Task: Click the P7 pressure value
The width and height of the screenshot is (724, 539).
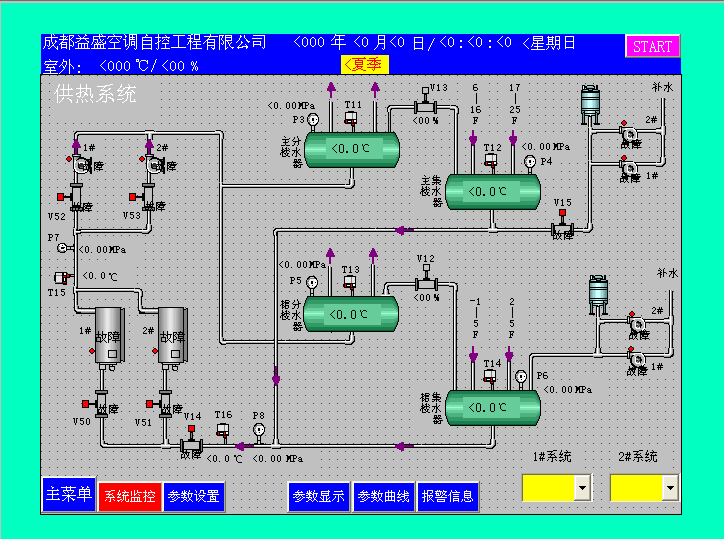Action: click(103, 250)
